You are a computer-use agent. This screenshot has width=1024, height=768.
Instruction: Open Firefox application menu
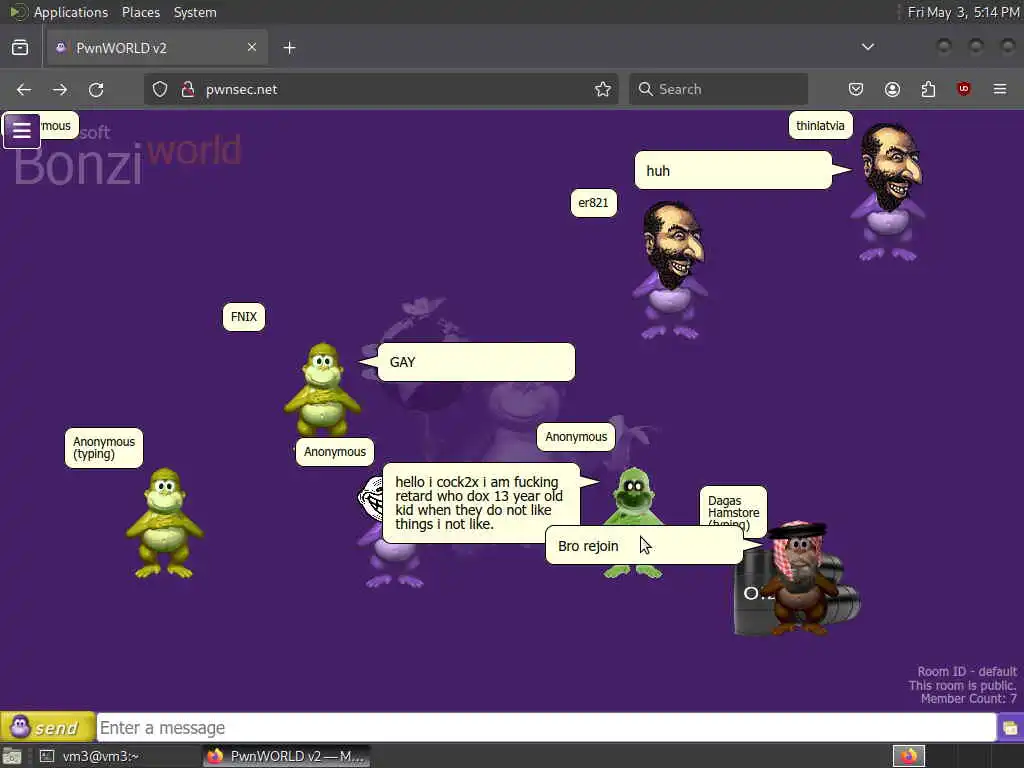(1000, 89)
